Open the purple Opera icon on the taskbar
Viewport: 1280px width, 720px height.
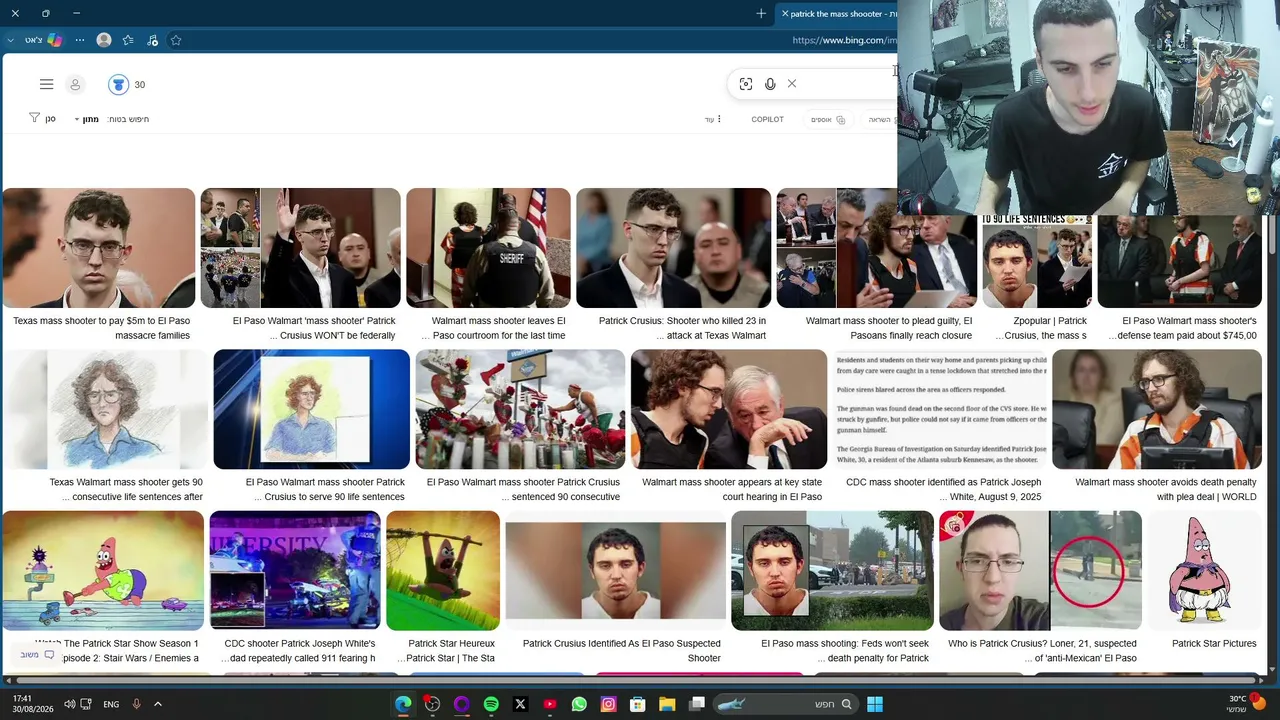(x=461, y=704)
